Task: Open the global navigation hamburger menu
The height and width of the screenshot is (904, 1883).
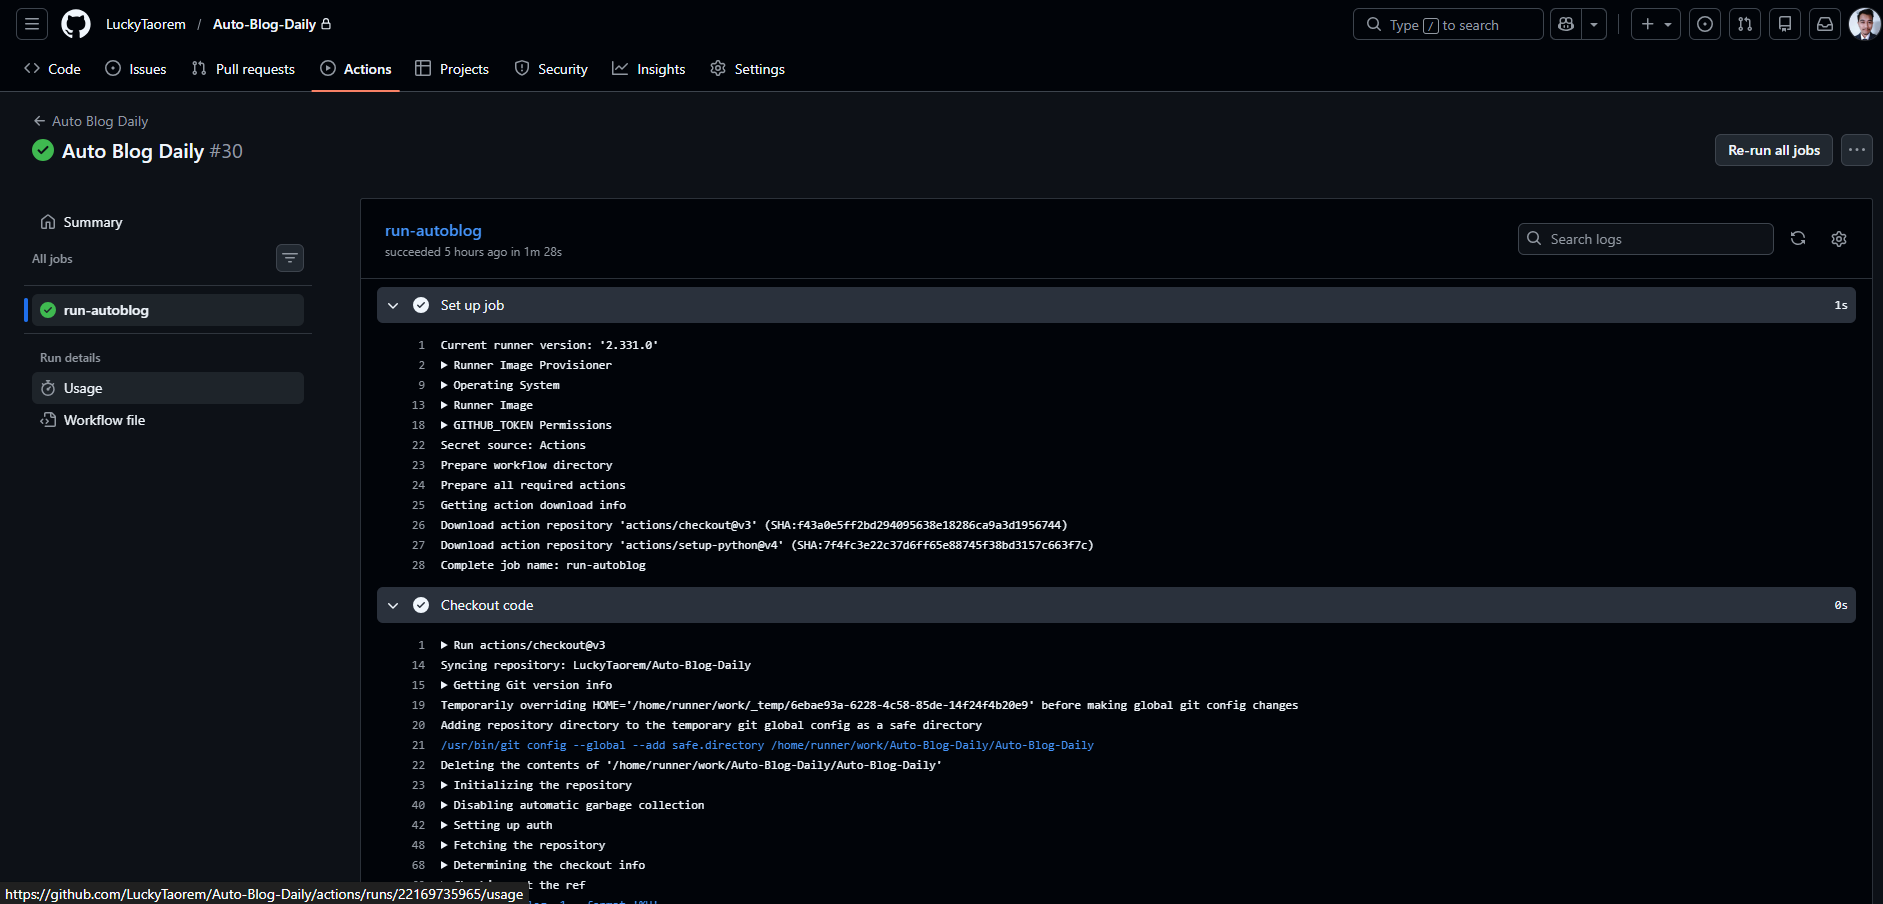Action: pos(31,24)
